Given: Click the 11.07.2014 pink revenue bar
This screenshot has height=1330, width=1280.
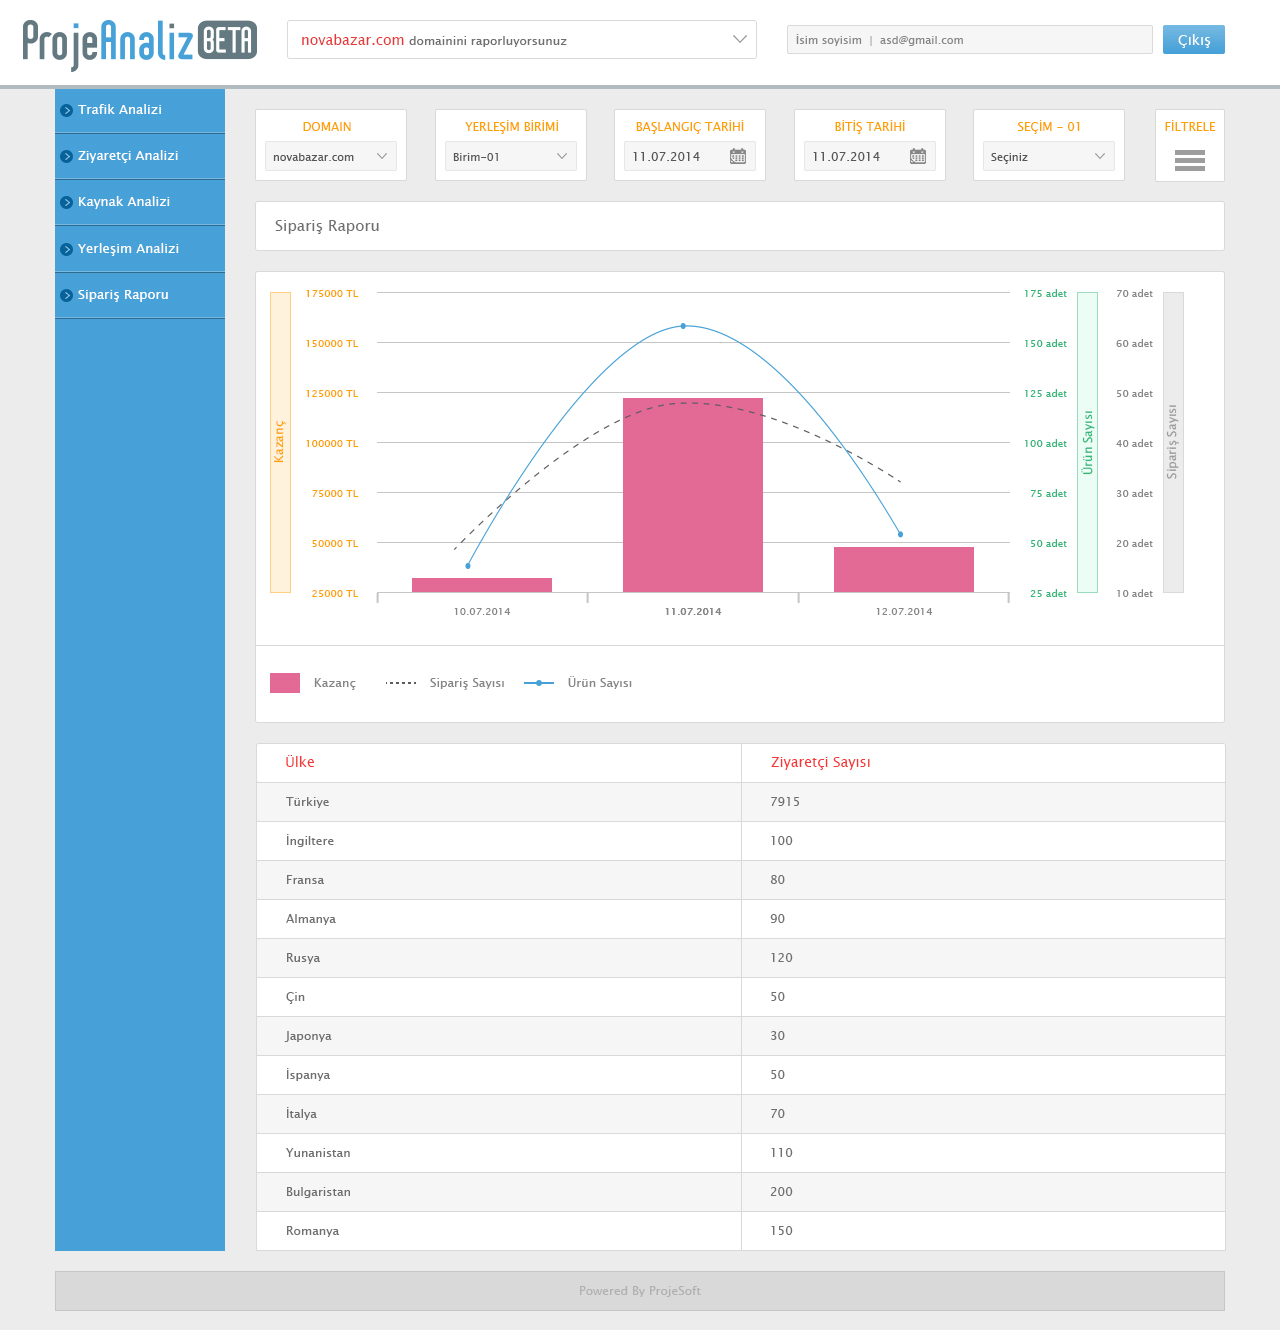Looking at the screenshot, I should [x=693, y=495].
